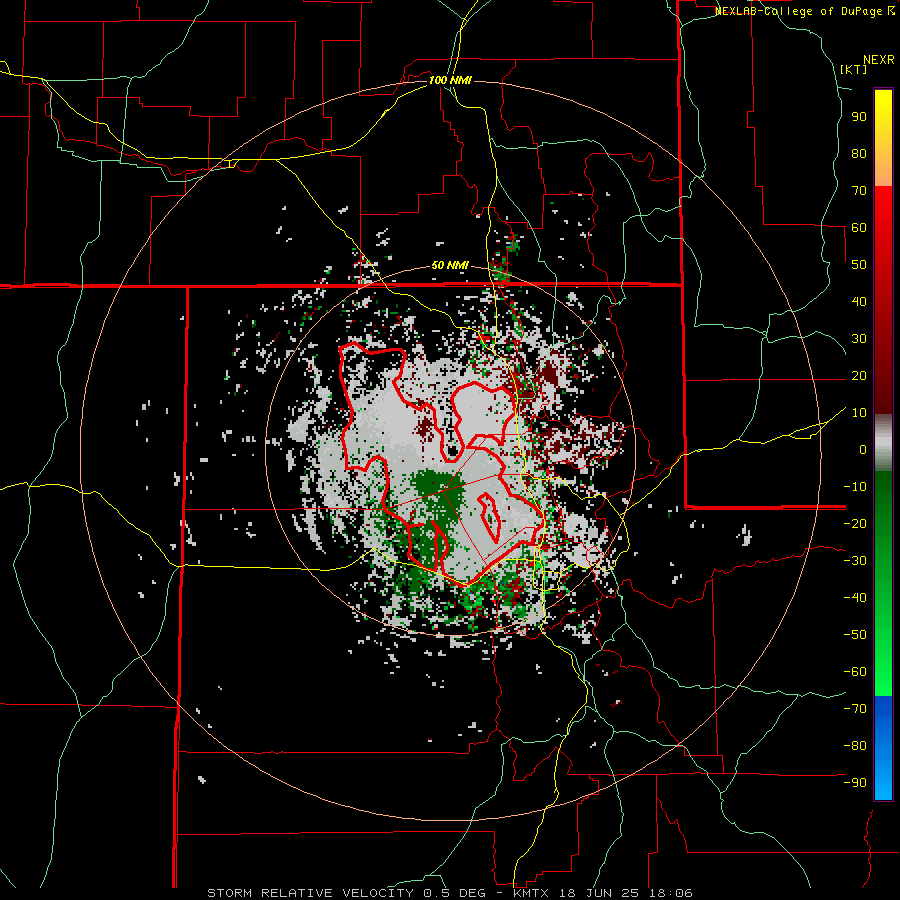Viewport: 900px width, 900px height.
Task: Click the -10 scale value
Action: click(x=855, y=487)
